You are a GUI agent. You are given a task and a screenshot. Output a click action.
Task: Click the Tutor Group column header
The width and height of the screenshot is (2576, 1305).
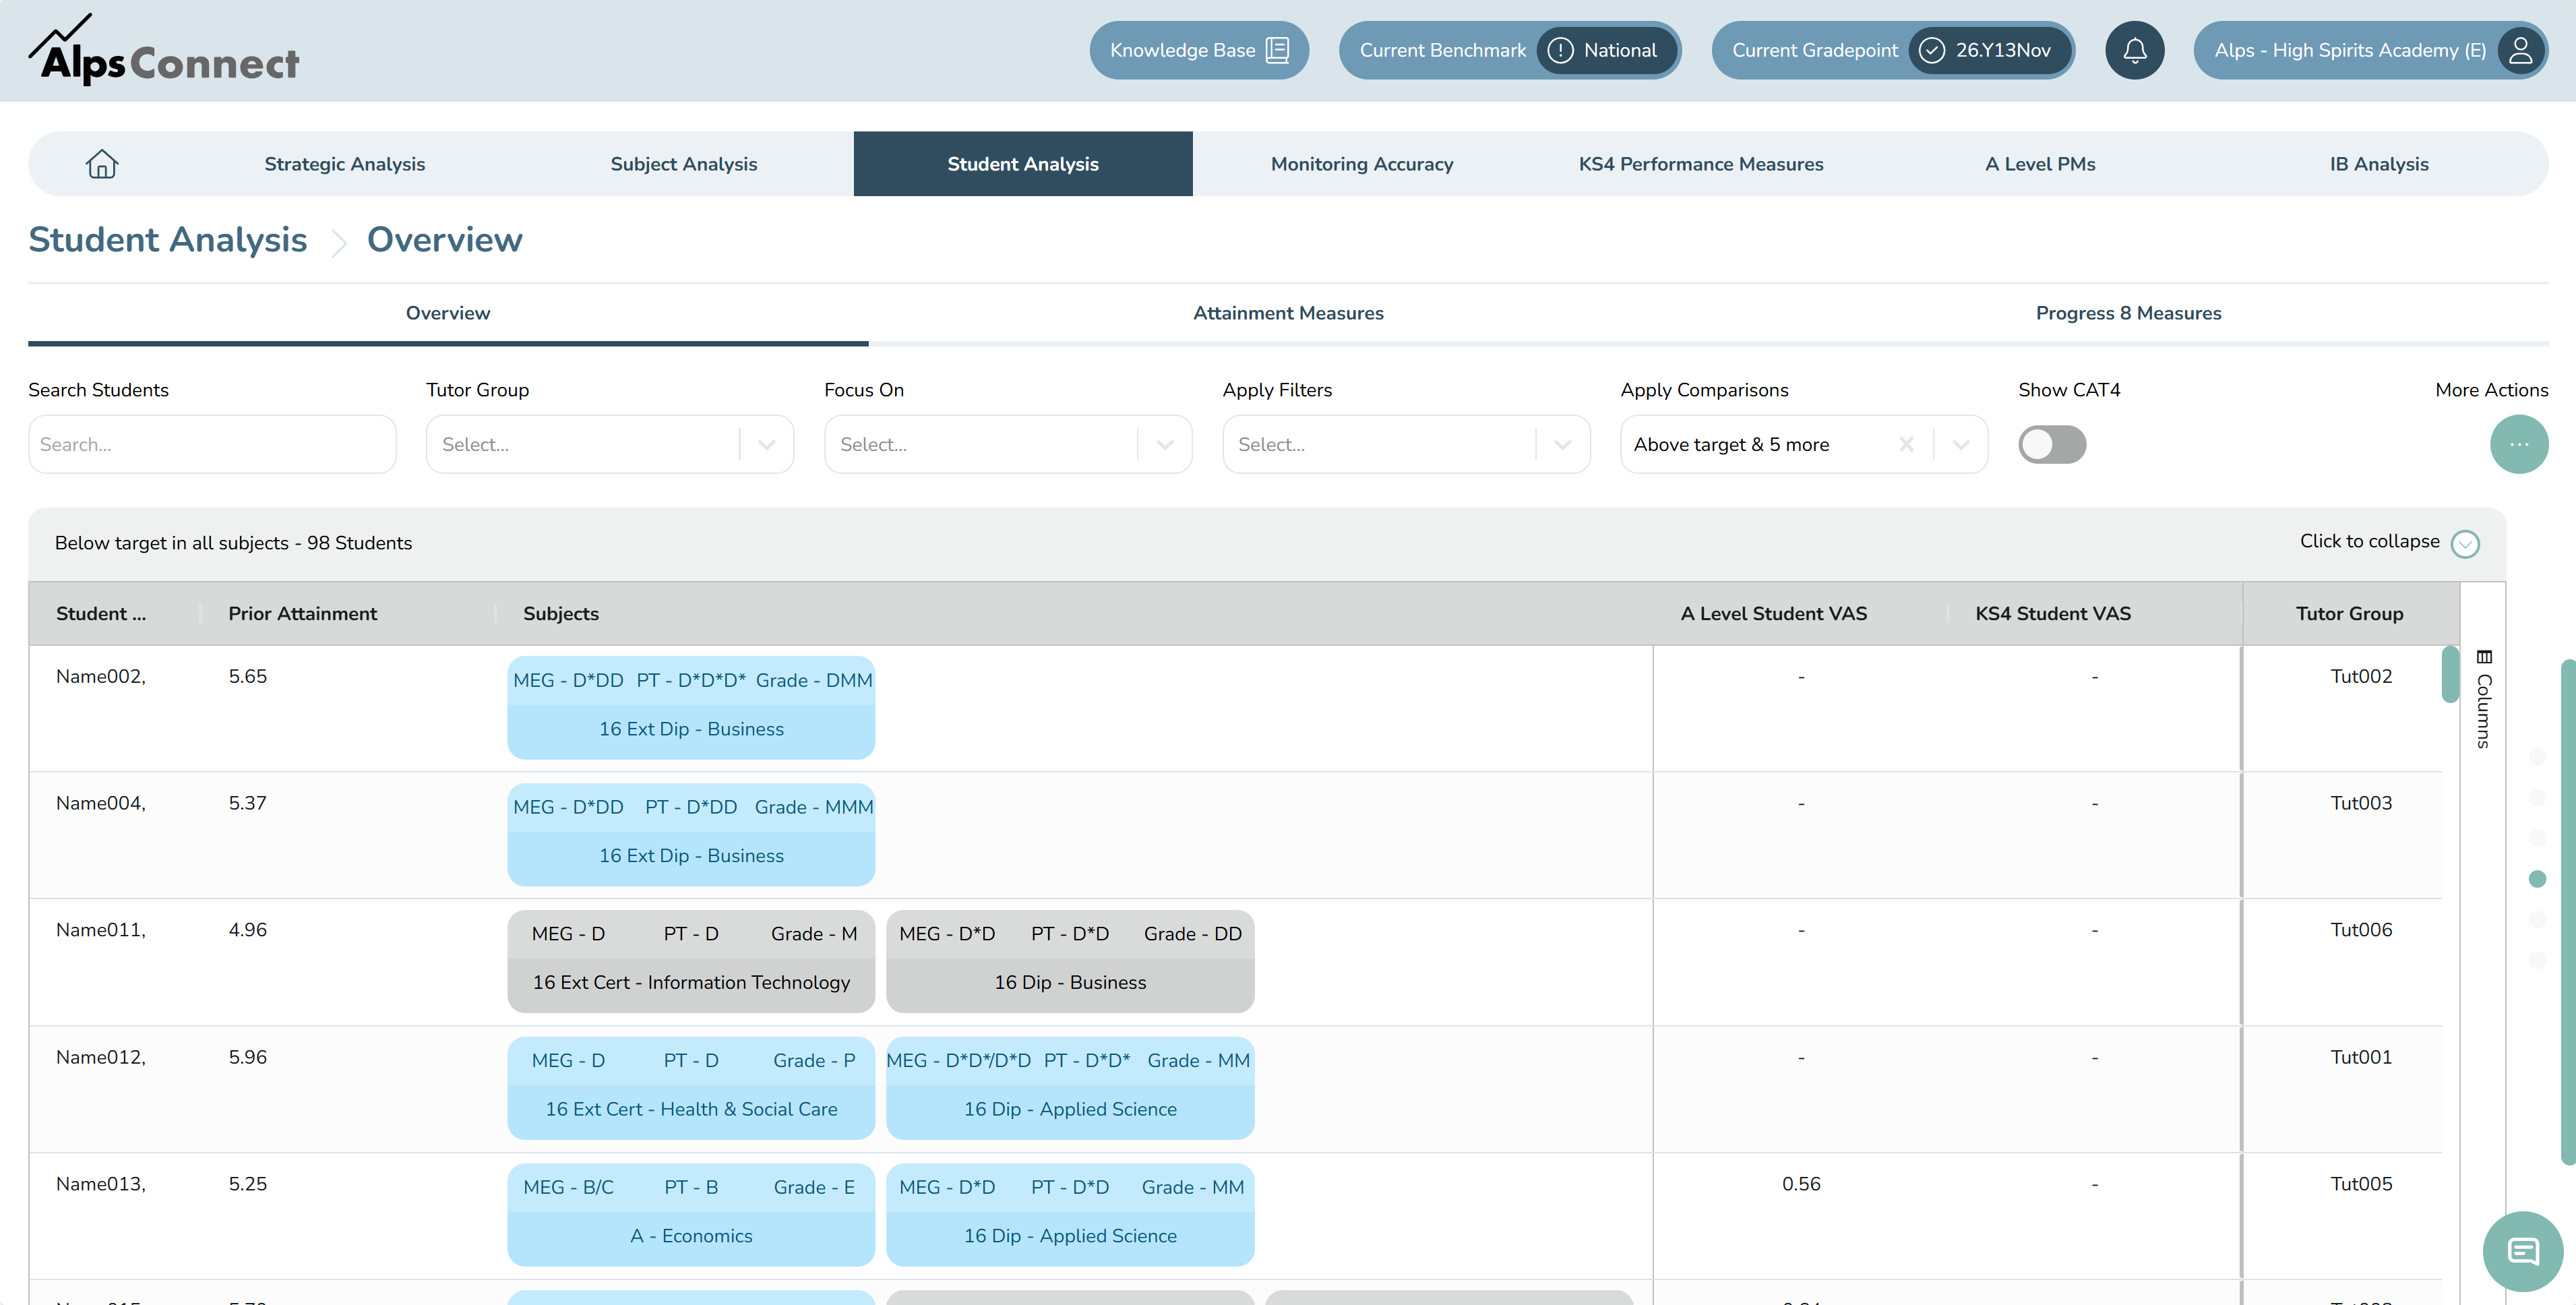tap(2349, 613)
